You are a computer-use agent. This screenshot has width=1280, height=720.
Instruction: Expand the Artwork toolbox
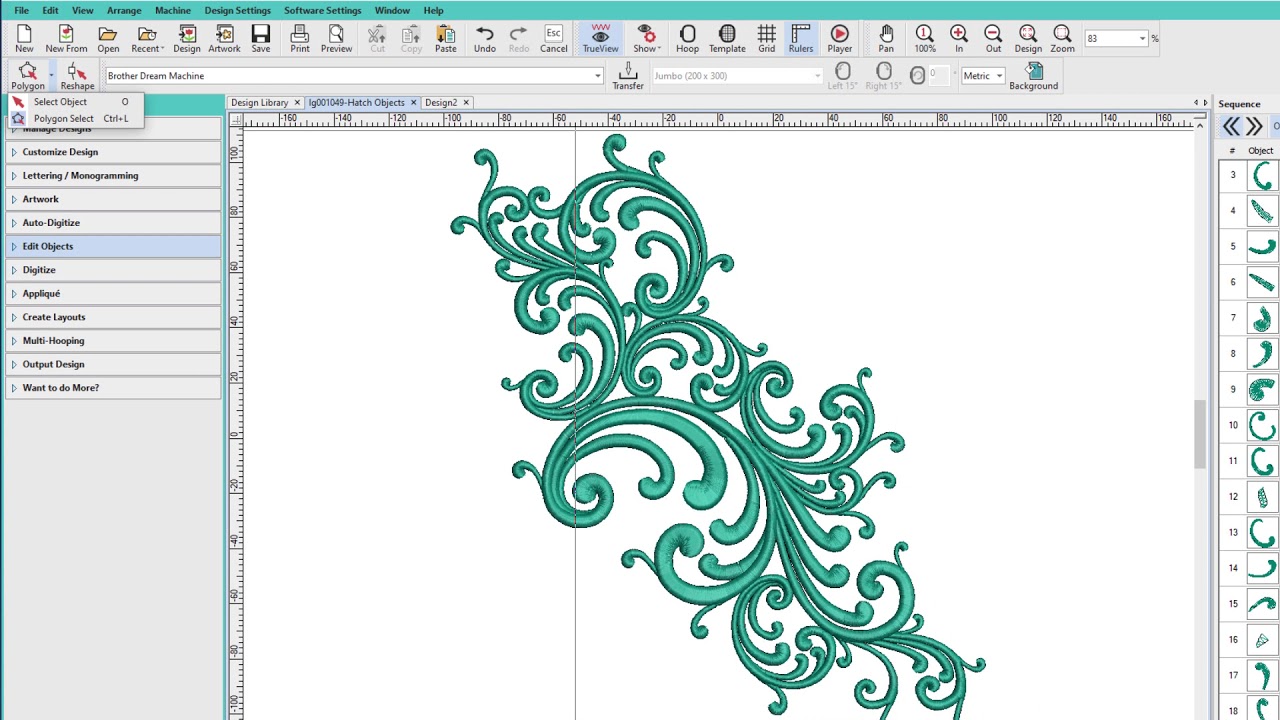(x=113, y=199)
